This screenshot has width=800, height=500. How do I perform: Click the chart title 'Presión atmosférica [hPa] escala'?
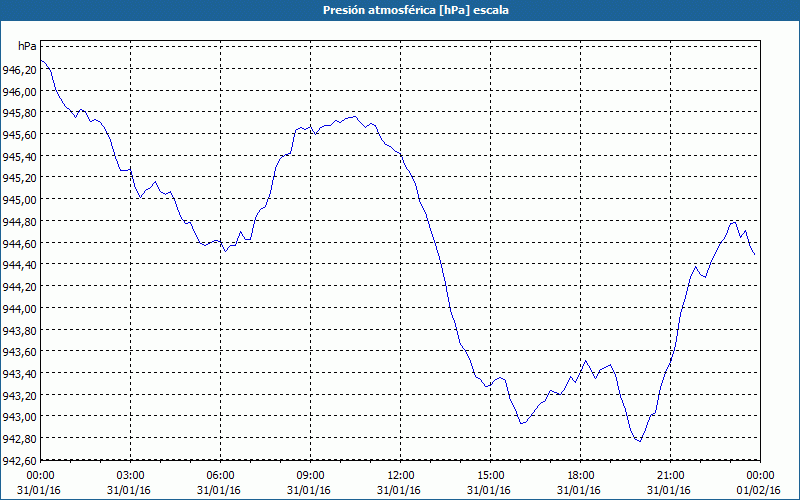click(415, 10)
